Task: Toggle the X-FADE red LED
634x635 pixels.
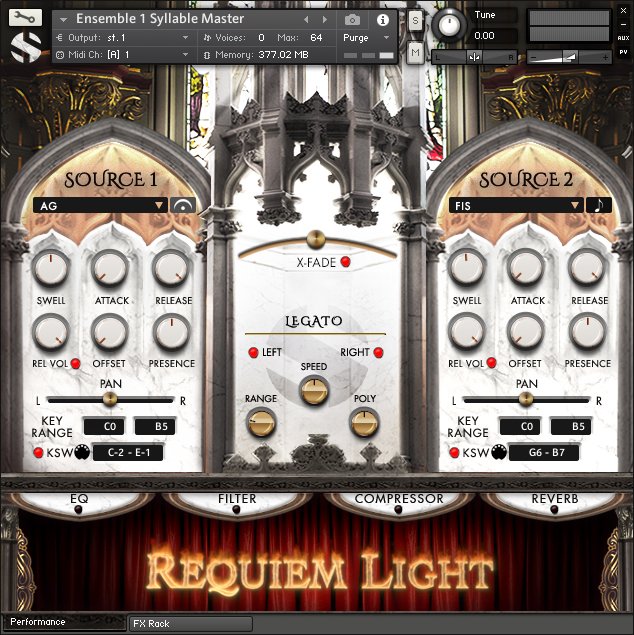Action: point(345,262)
